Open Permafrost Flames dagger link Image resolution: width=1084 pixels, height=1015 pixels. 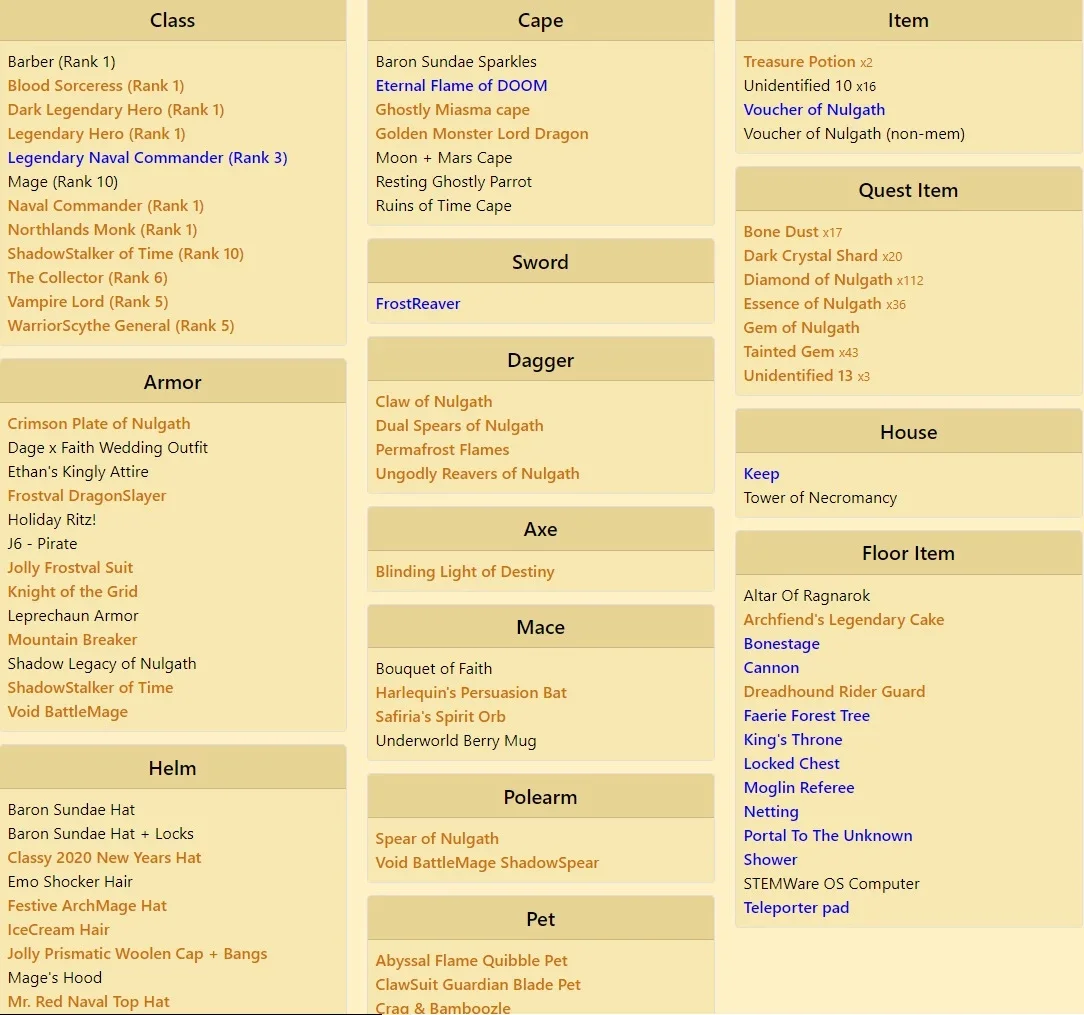pos(442,449)
